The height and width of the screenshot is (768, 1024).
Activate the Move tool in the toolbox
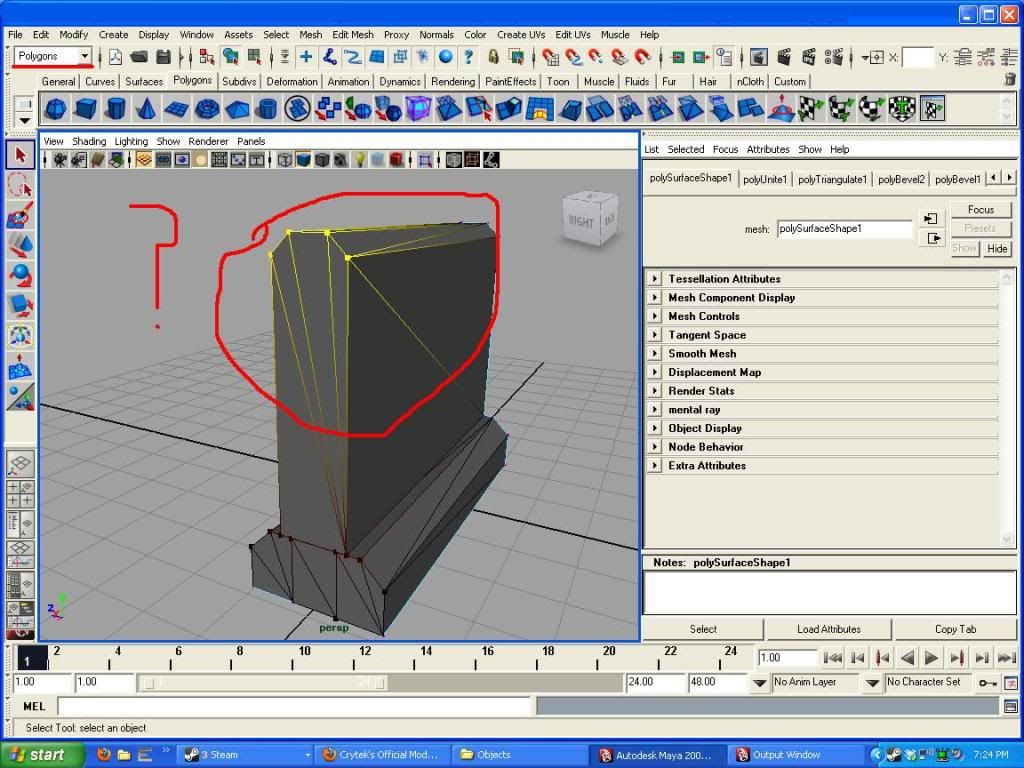(x=20, y=244)
